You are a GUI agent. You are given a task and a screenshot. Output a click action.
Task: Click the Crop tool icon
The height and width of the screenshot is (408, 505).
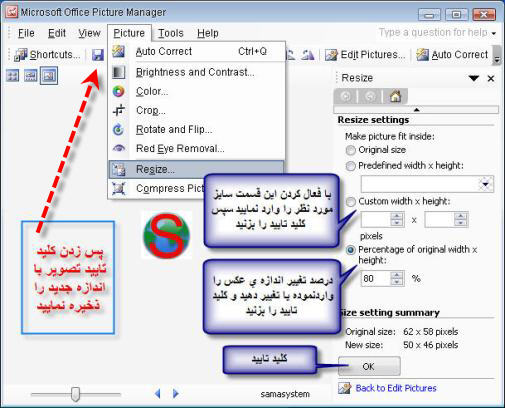(x=118, y=110)
